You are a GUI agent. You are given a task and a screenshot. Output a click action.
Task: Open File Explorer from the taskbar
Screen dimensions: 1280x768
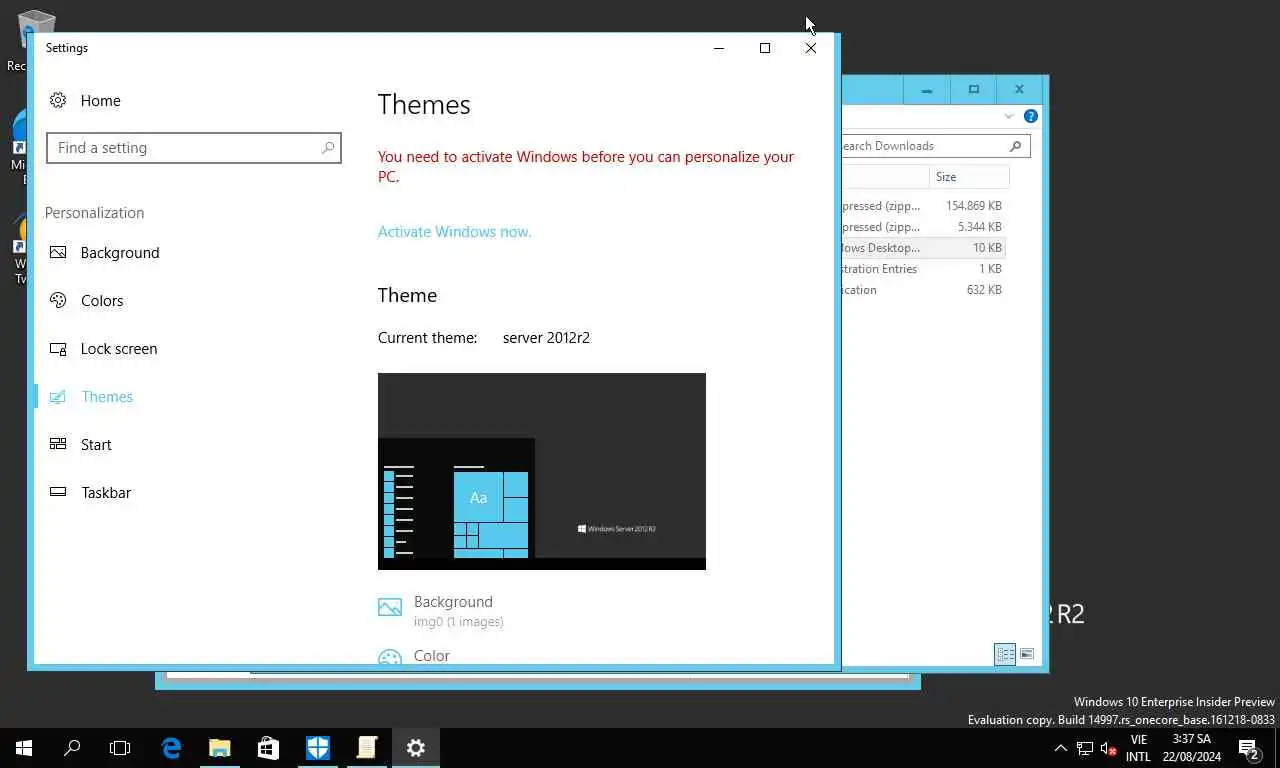tap(220, 748)
